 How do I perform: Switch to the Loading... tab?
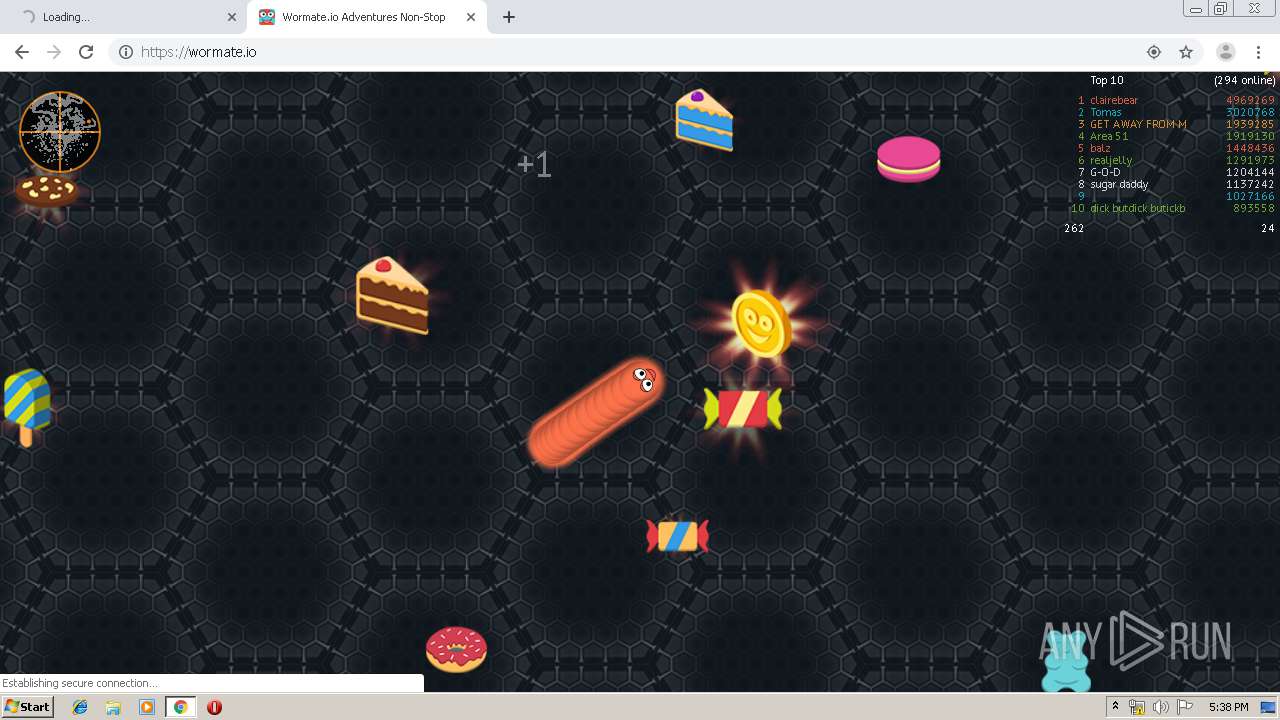click(x=125, y=17)
